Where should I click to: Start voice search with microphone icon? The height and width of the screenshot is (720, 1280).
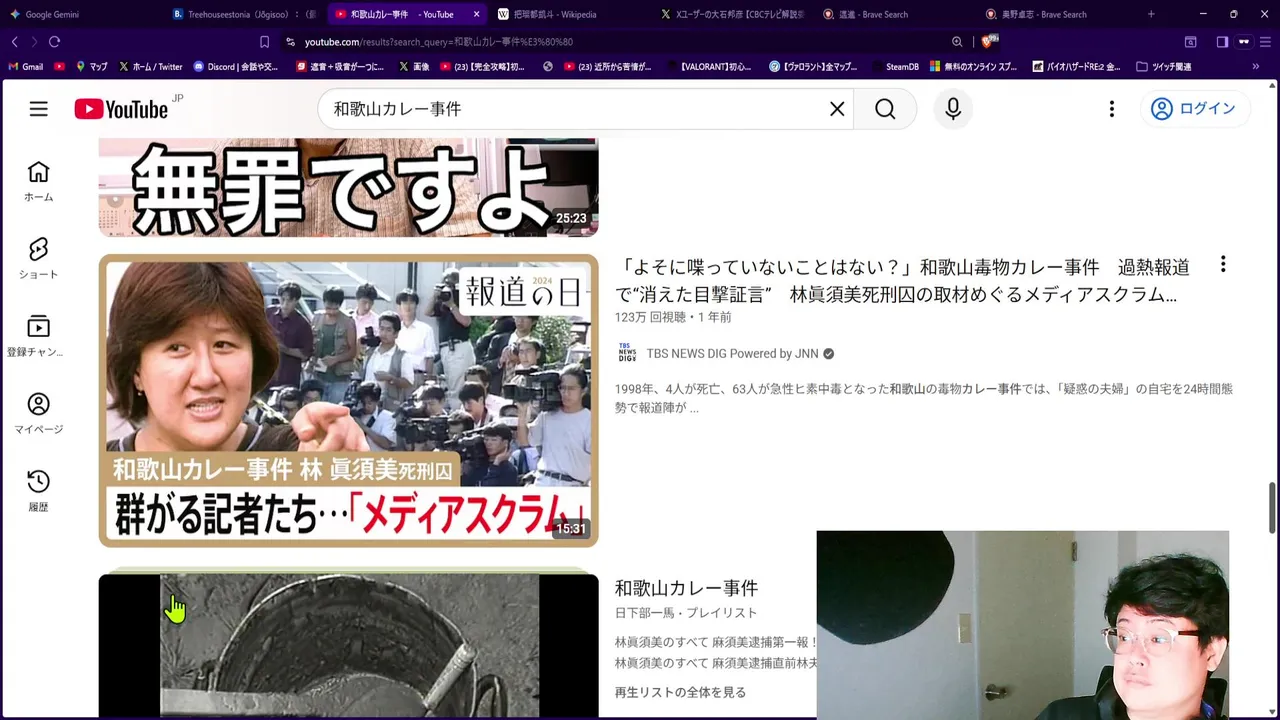[x=953, y=109]
